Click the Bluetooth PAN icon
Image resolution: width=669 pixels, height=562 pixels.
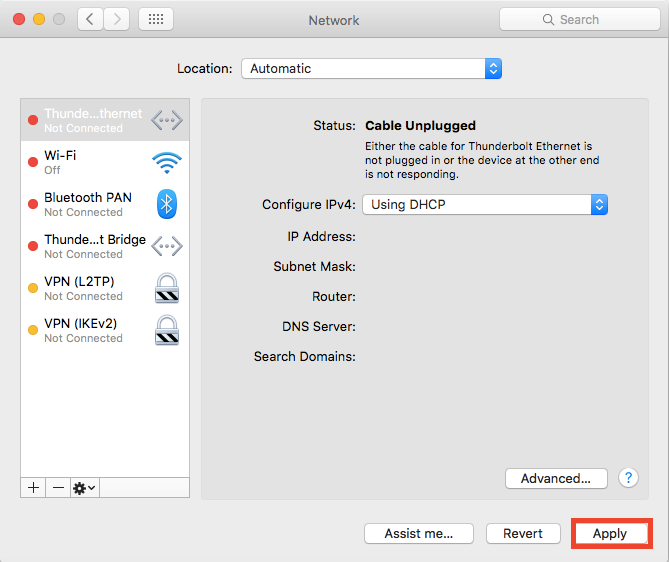[x=166, y=204]
